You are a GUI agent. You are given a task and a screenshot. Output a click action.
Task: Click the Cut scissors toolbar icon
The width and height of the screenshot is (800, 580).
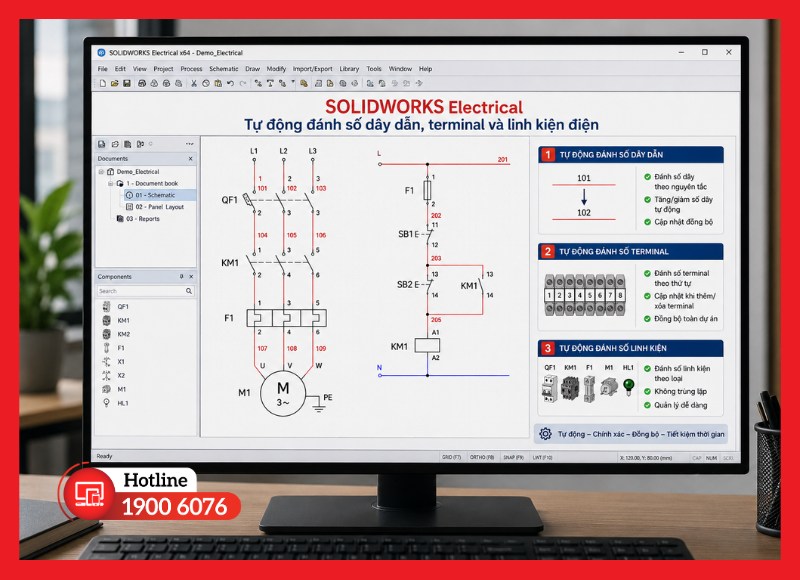click(194, 83)
